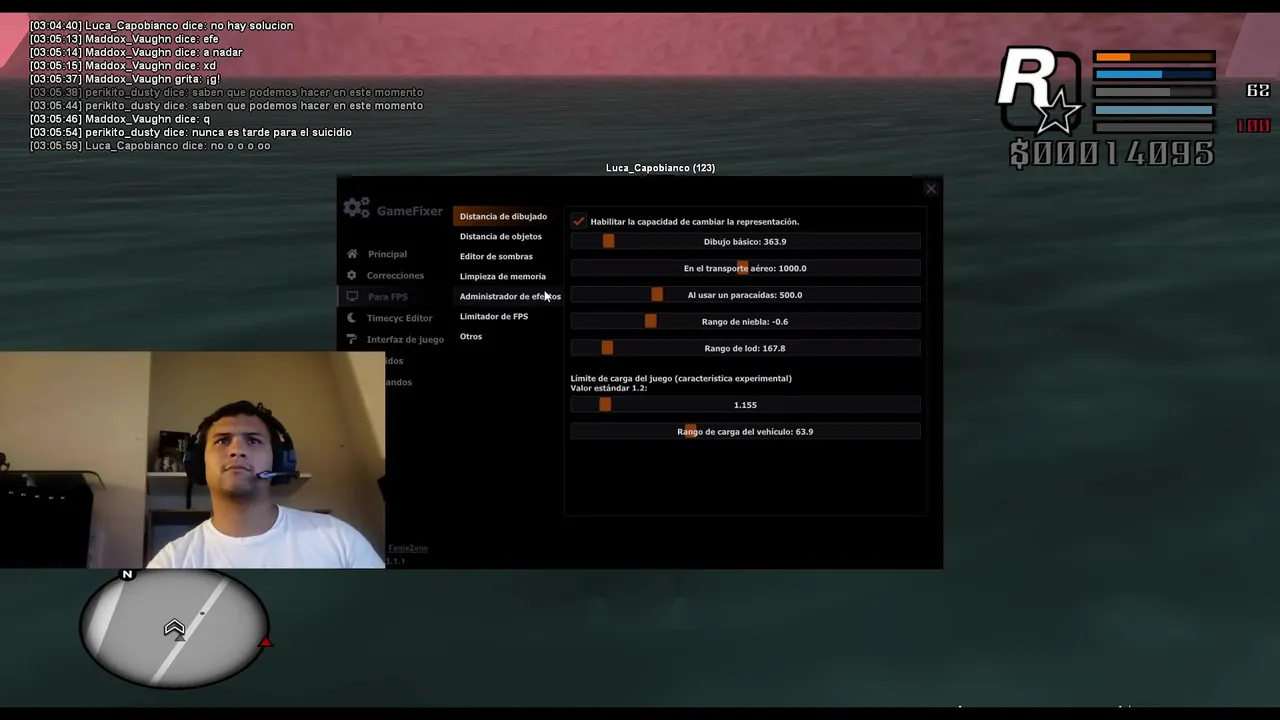The height and width of the screenshot is (720, 1280).
Task: Switch to Editor de sombras tab
Action: [x=496, y=256]
